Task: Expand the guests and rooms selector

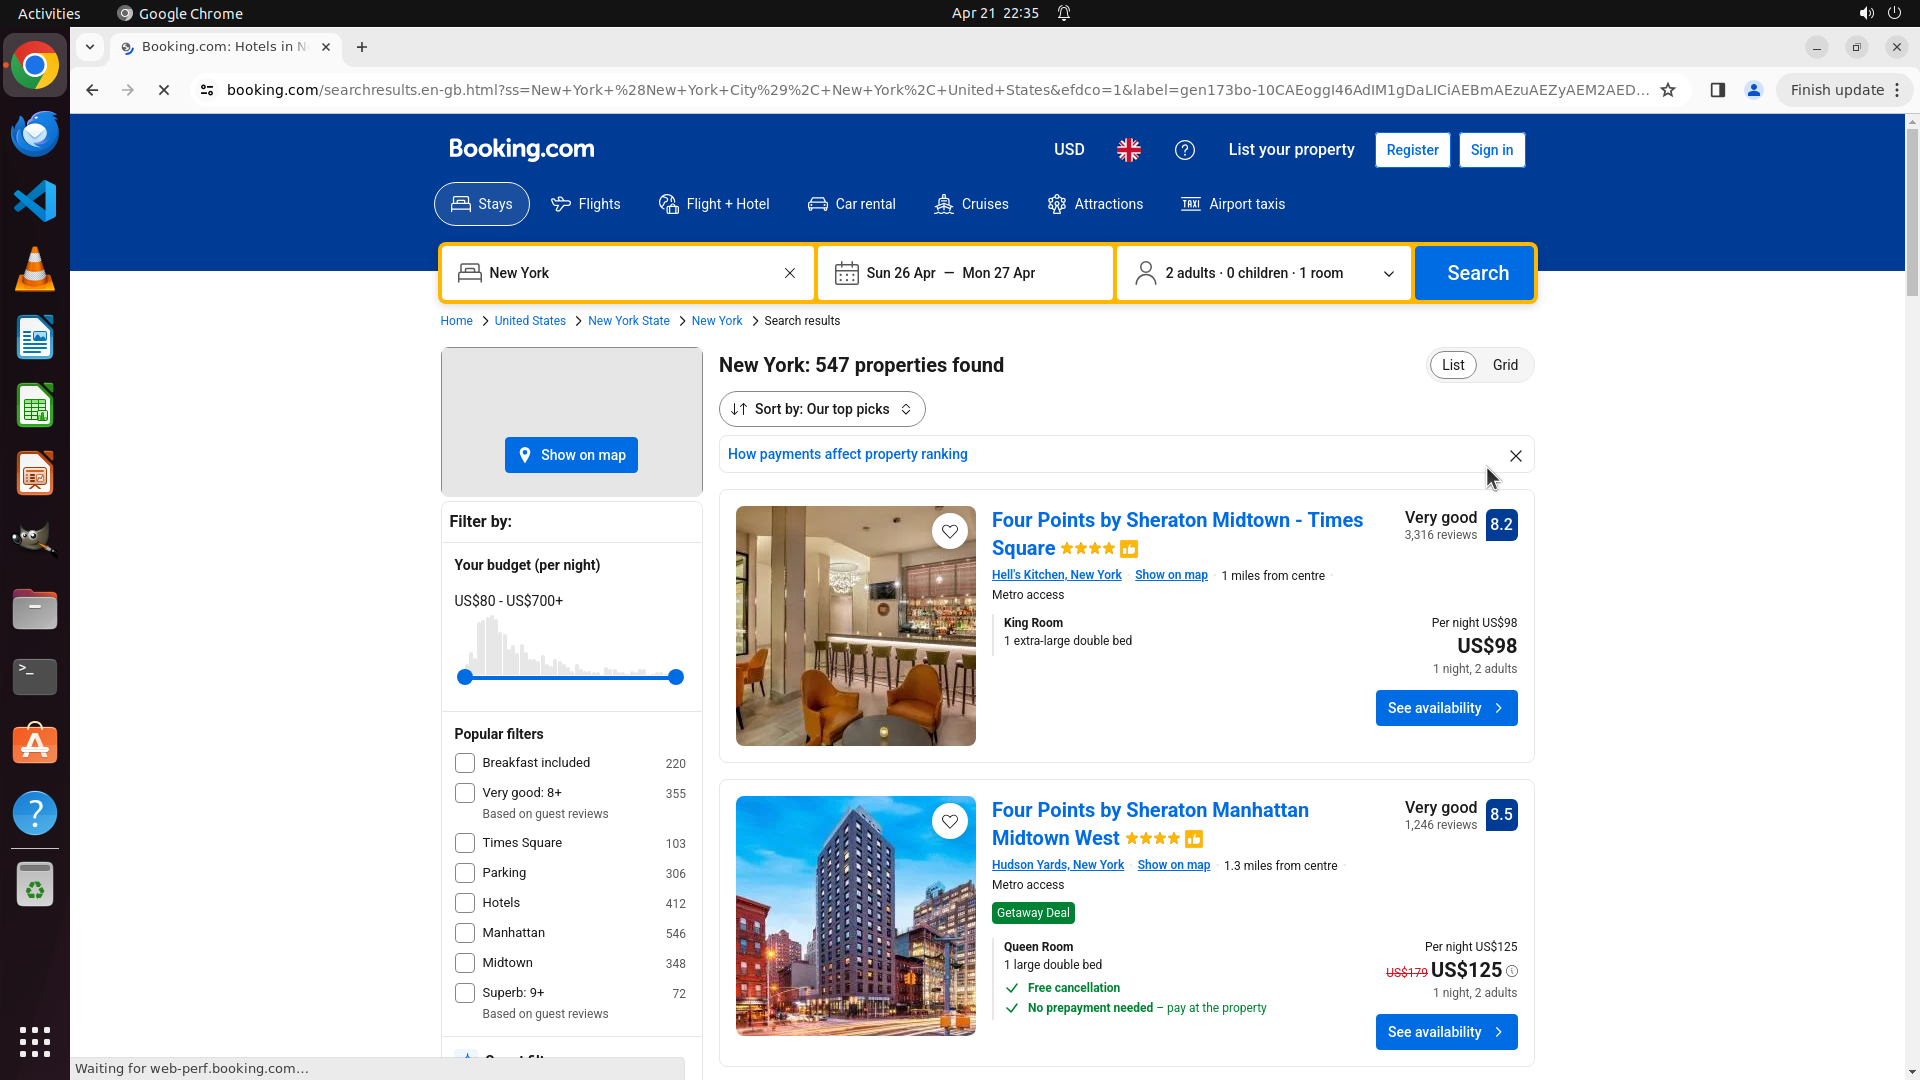Action: [x=1263, y=273]
